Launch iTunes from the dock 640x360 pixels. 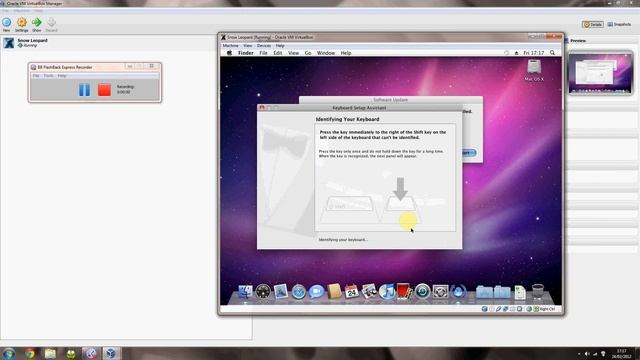387,291
